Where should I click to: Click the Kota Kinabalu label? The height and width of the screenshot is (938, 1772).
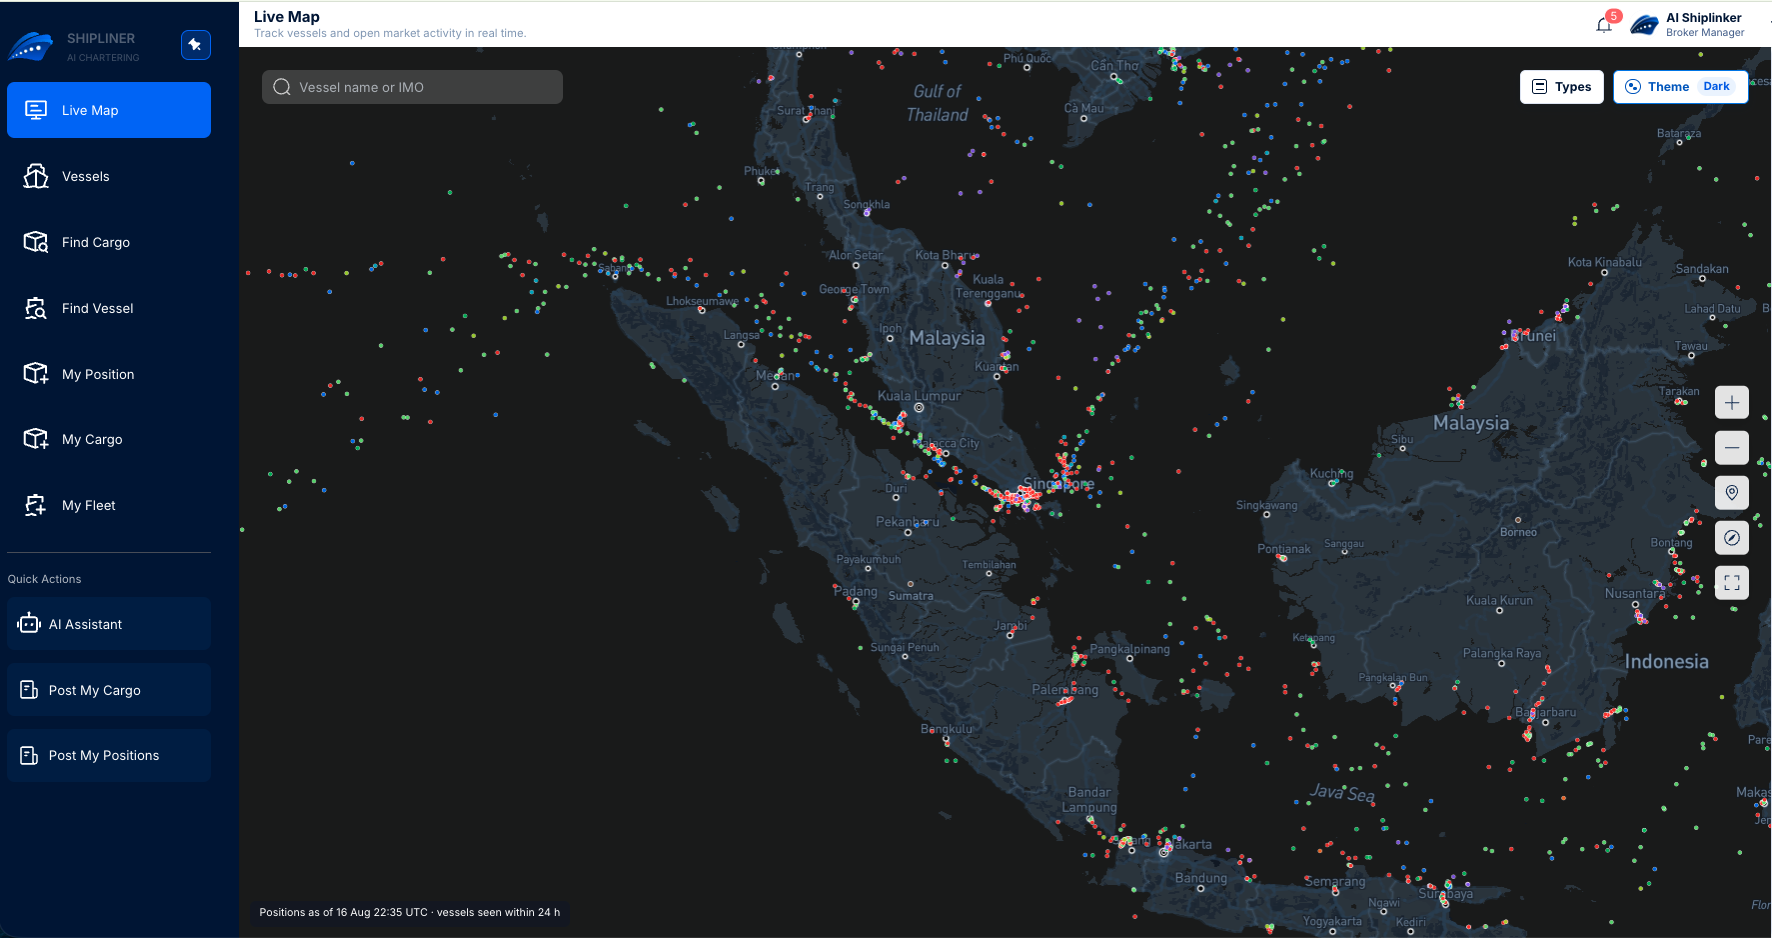coord(1604,262)
